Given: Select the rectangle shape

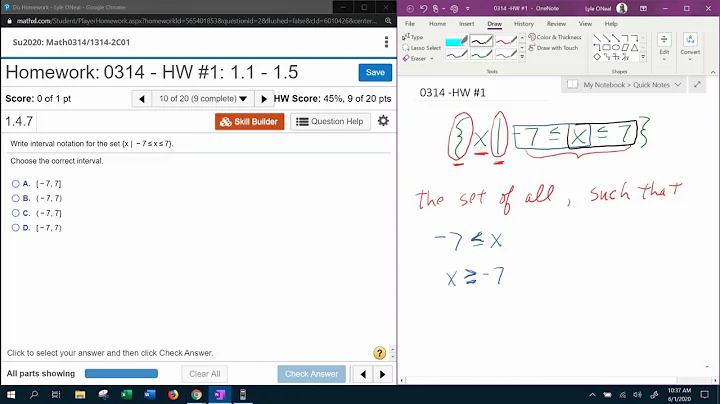Looking at the screenshot, I should [x=606, y=47].
